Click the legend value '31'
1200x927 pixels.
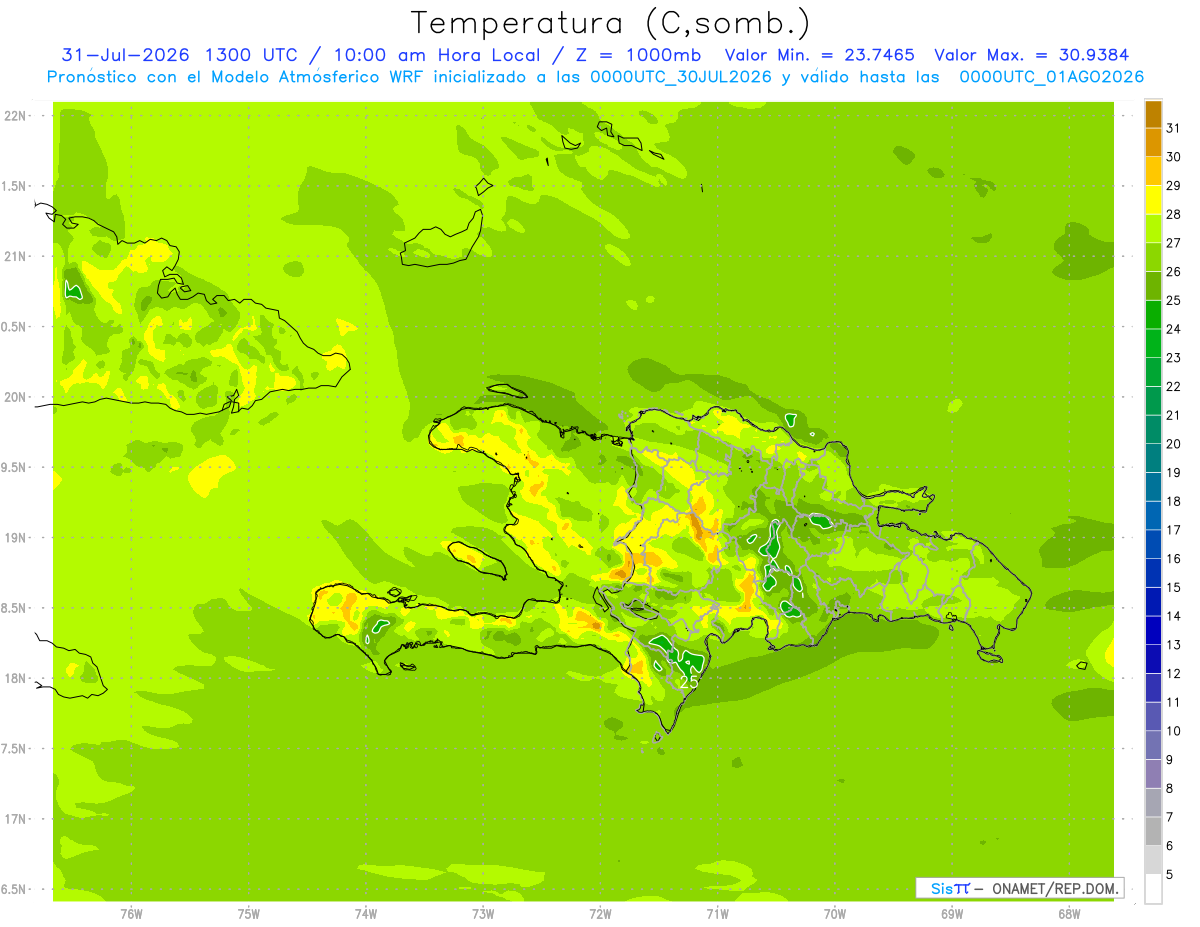pos(1174,128)
